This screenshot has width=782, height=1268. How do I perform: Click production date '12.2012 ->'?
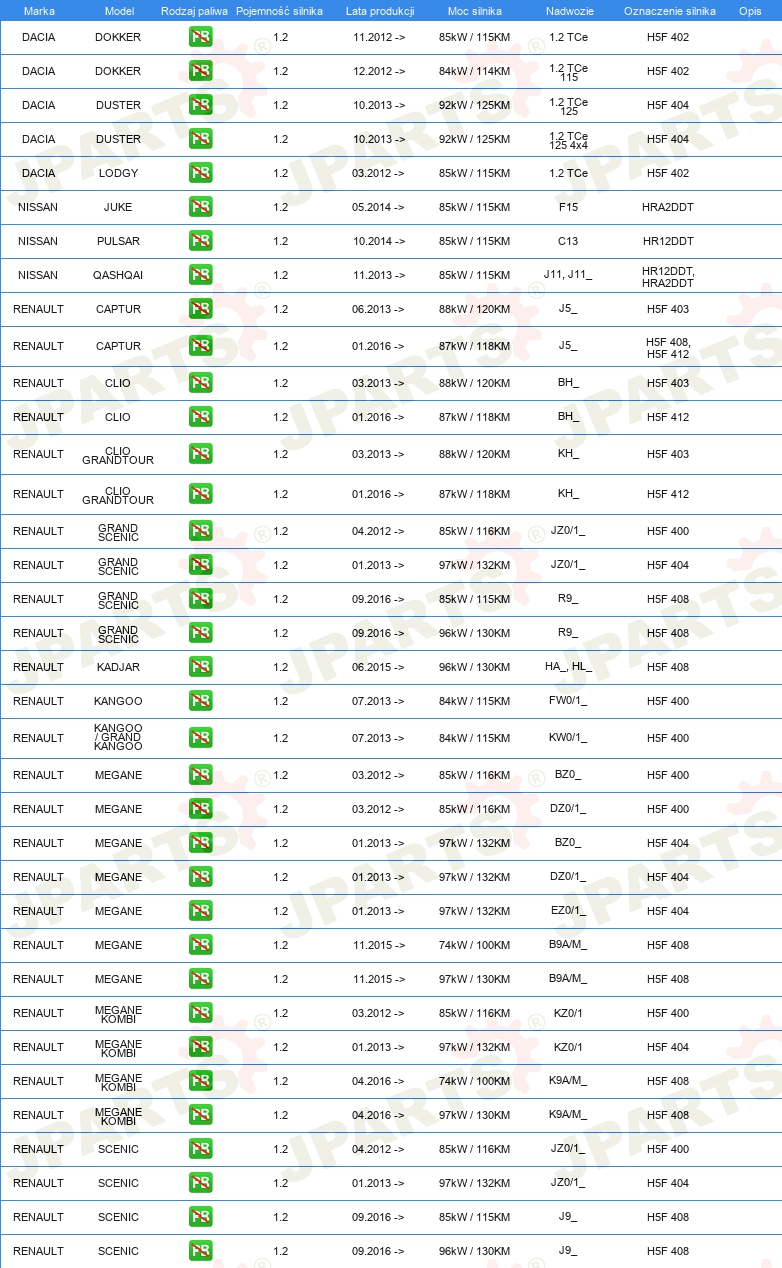pos(379,71)
